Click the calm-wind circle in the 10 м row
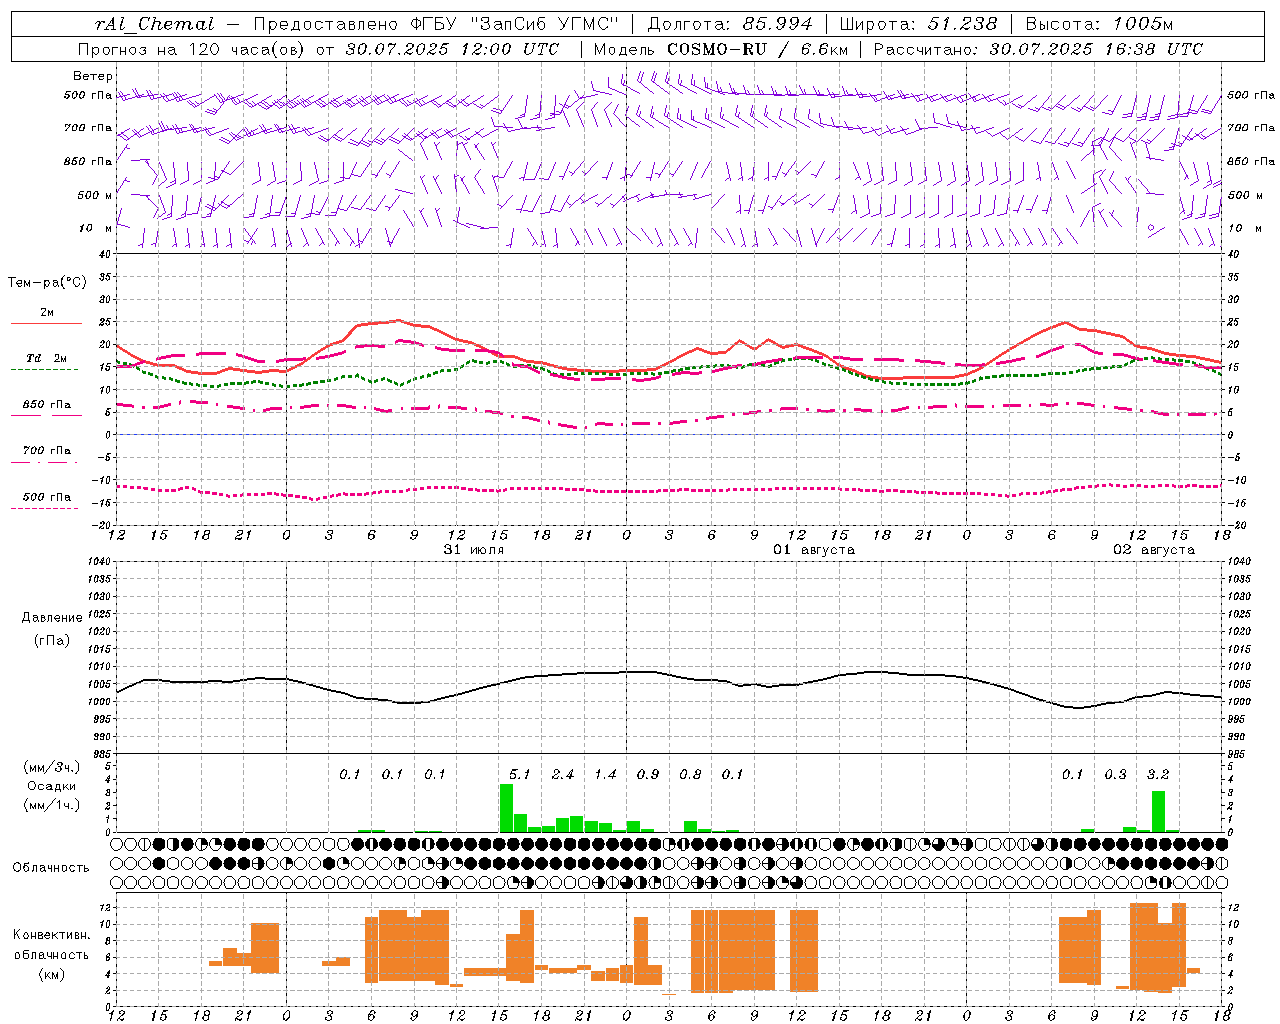1280x1024 pixels. point(1151,228)
